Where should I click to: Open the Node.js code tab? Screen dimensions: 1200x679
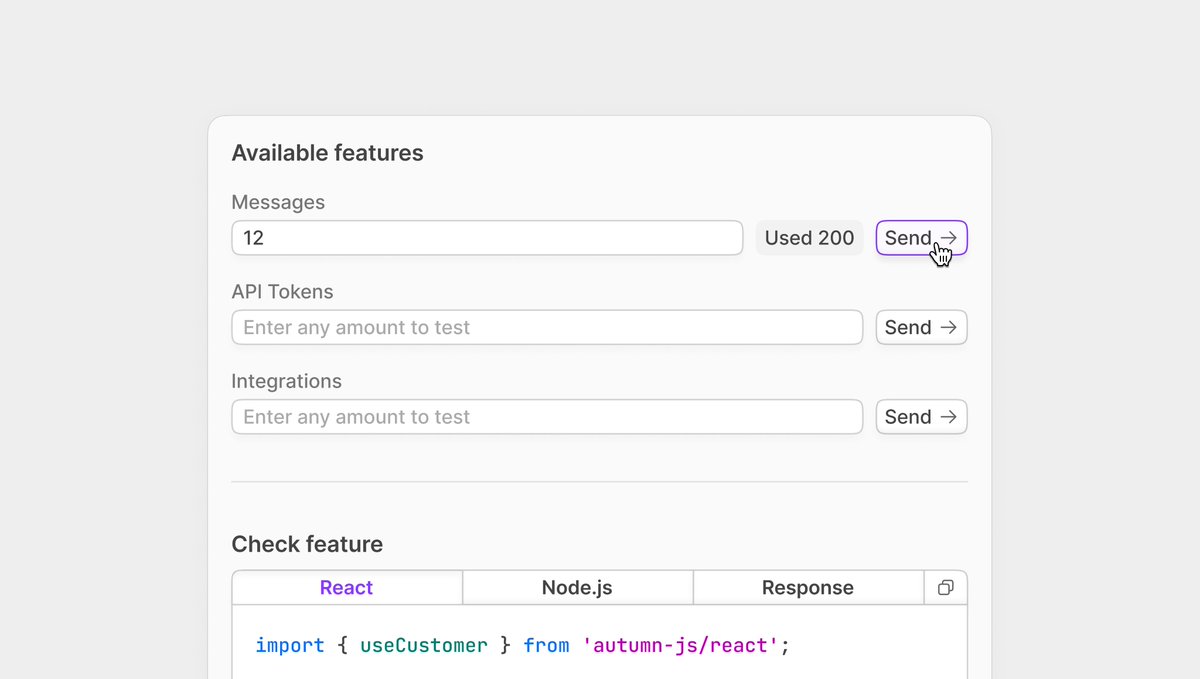point(577,588)
